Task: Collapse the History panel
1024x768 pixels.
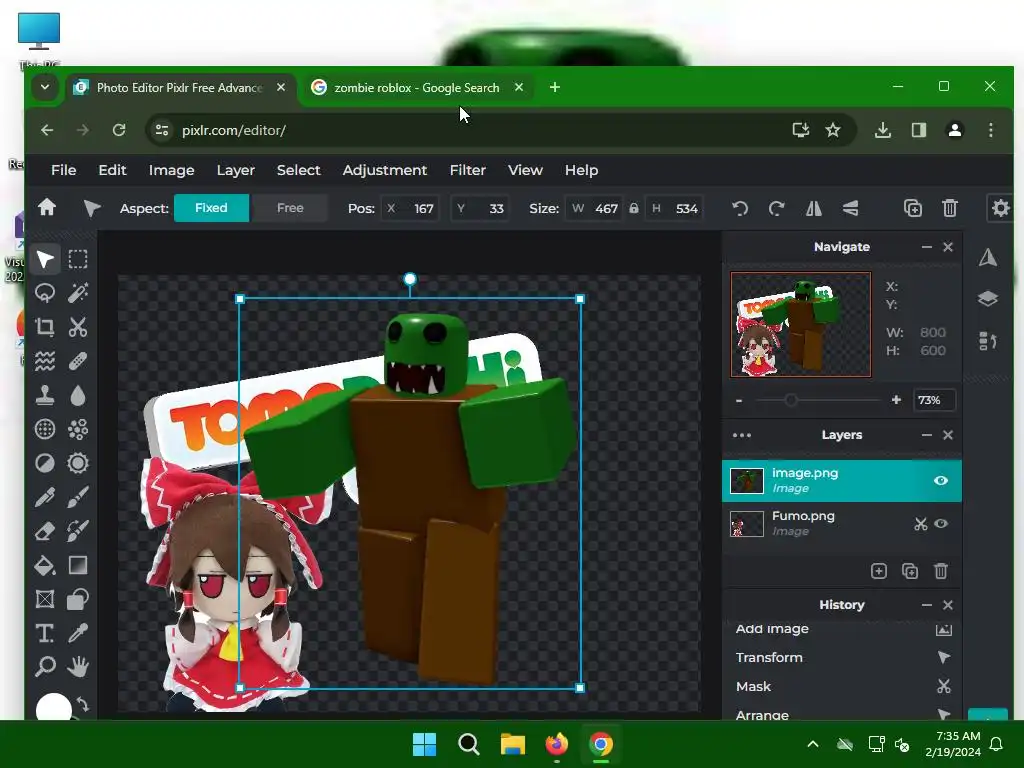Action: (926, 605)
